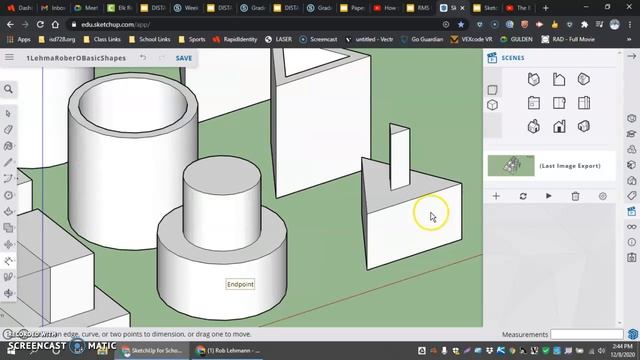
Task: Redo the undone action
Action: [162, 58]
